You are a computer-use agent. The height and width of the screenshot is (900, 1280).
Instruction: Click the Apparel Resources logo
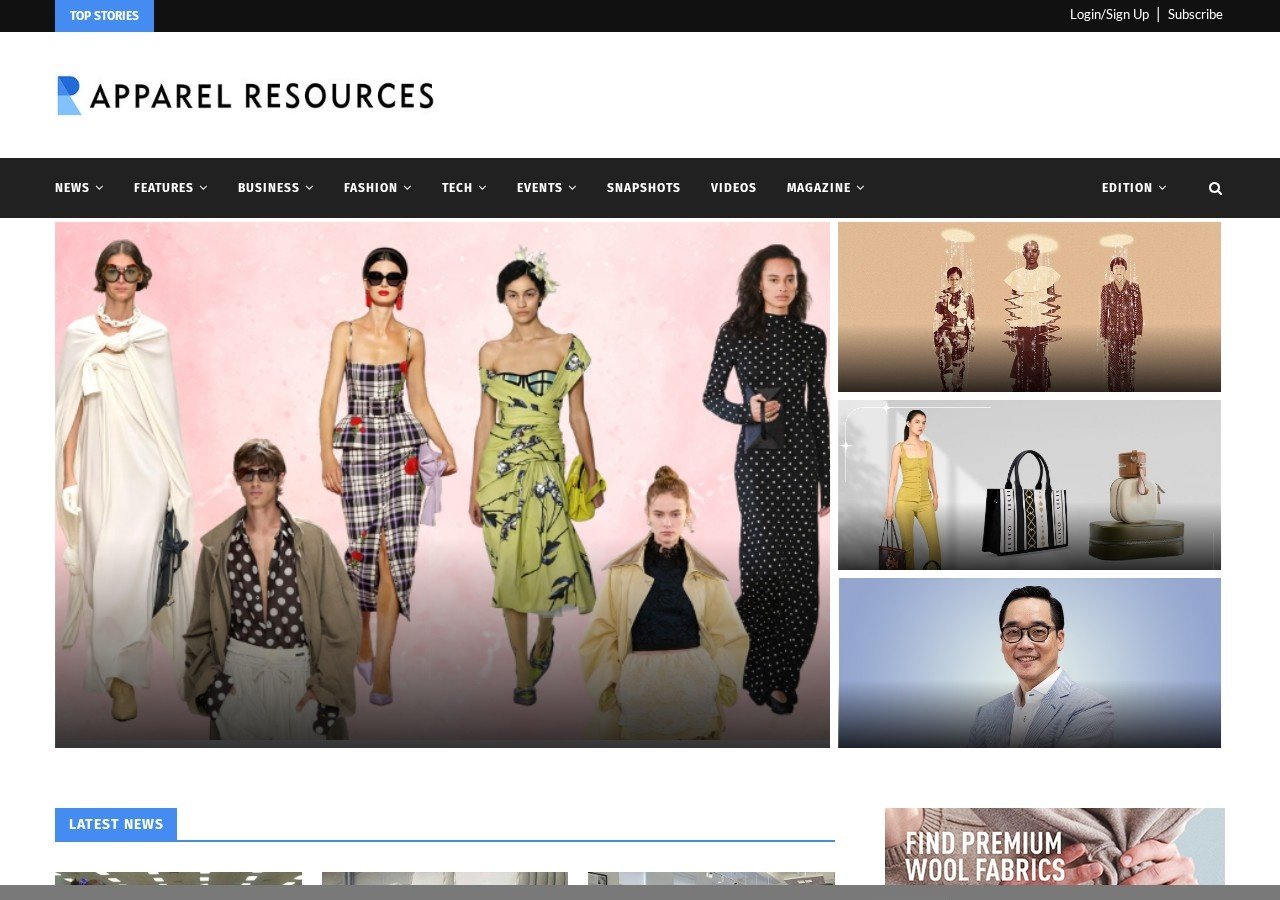click(x=245, y=95)
